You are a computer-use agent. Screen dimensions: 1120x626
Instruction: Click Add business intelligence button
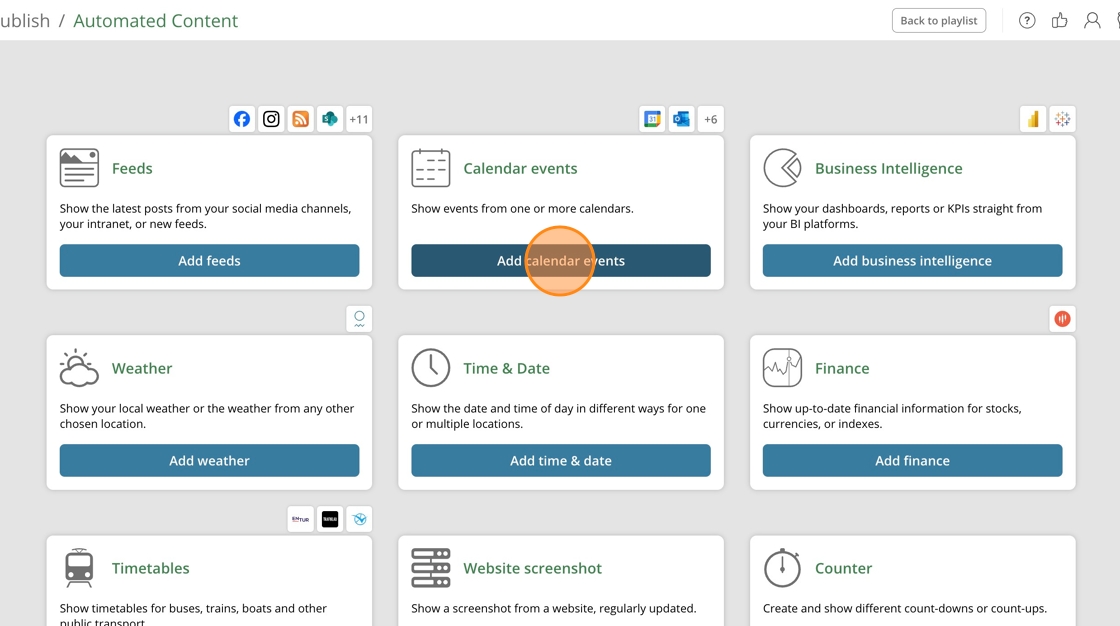pyautogui.click(x=912, y=261)
